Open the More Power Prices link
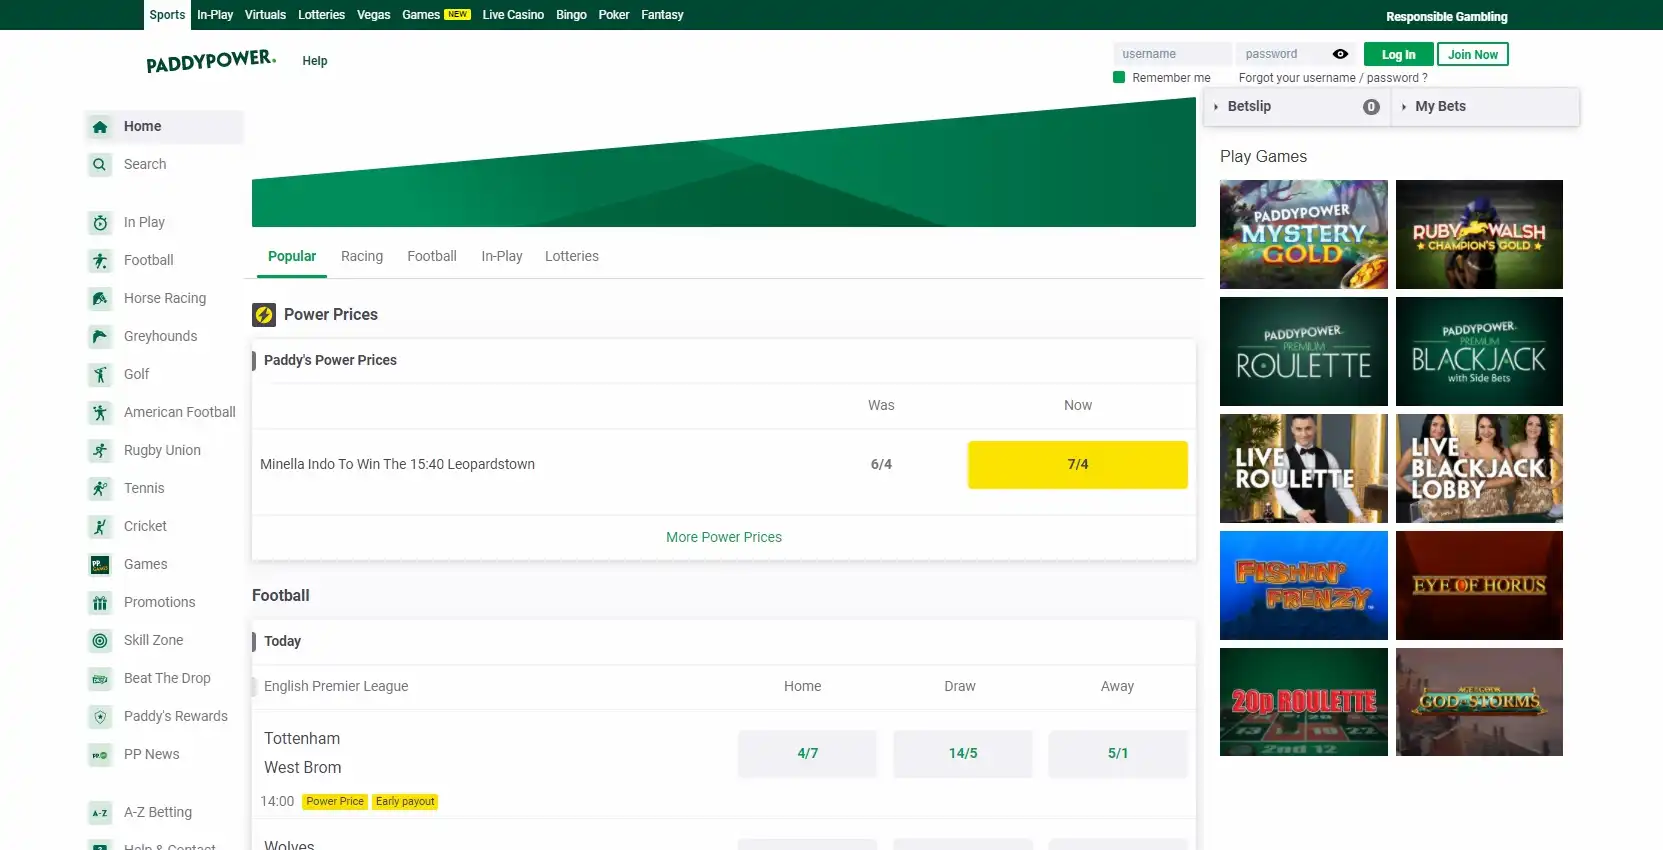This screenshot has height=850, width=1663. (x=724, y=537)
